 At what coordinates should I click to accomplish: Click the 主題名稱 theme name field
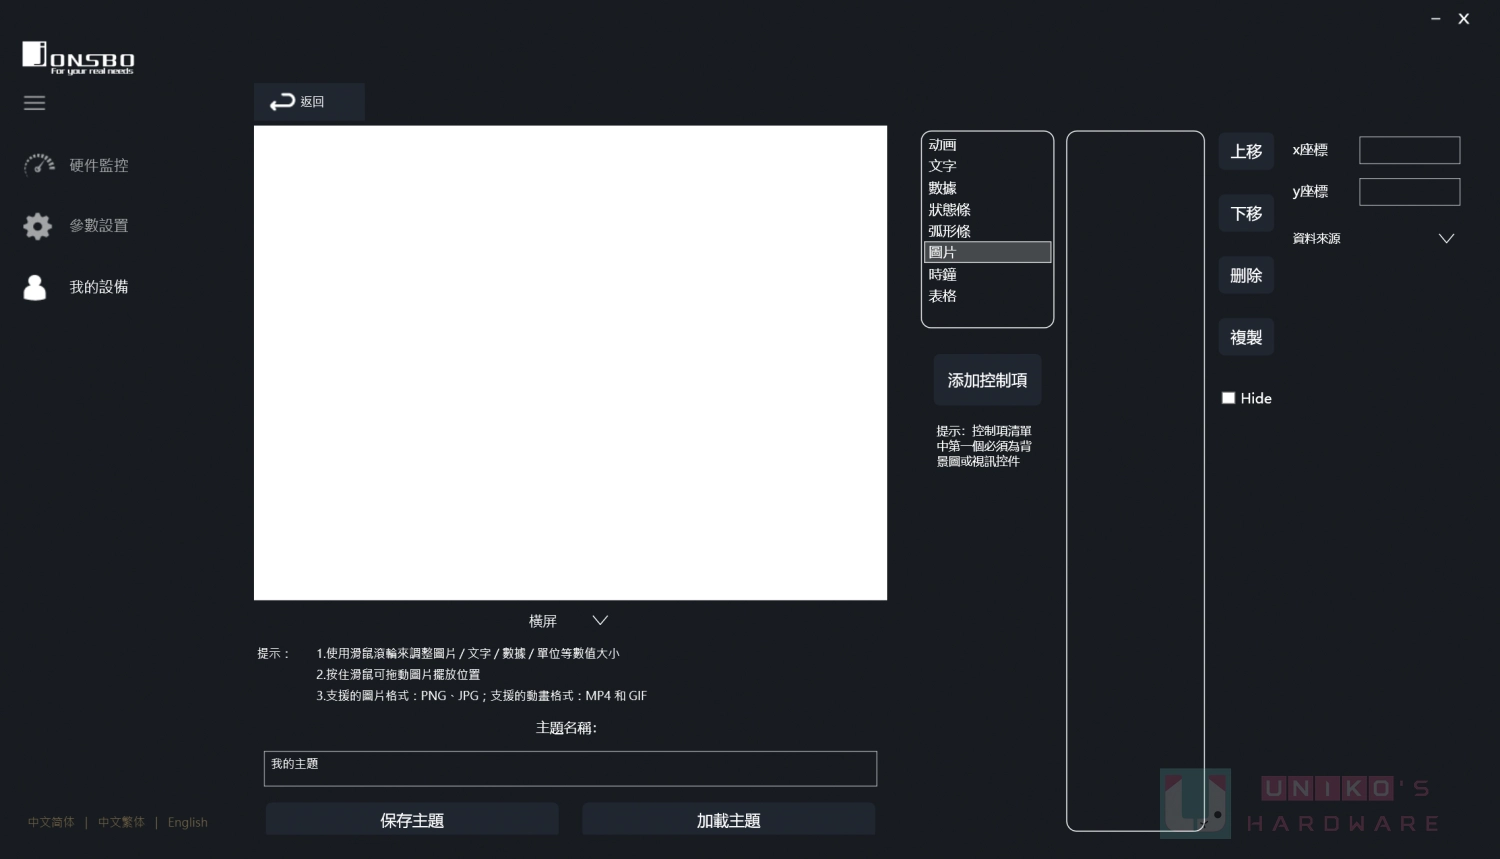tap(570, 768)
